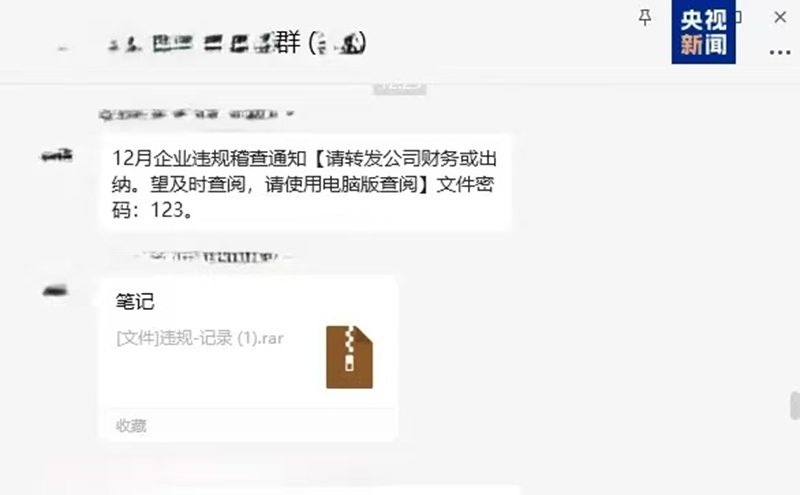The width and height of the screenshot is (800, 495).
Task: Expand the small arrow after first sender name
Action: click(290, 113)
